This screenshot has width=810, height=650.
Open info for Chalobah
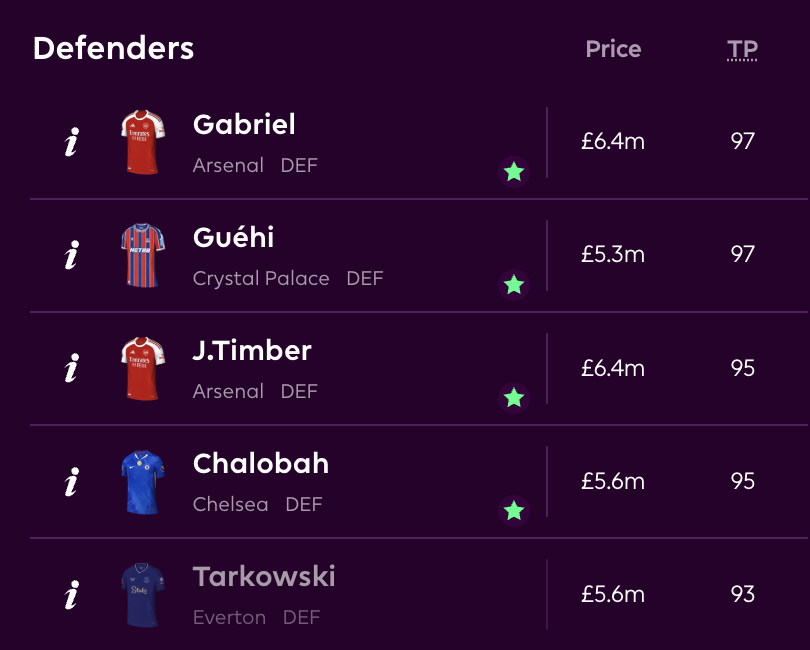(x=71, y=483)
